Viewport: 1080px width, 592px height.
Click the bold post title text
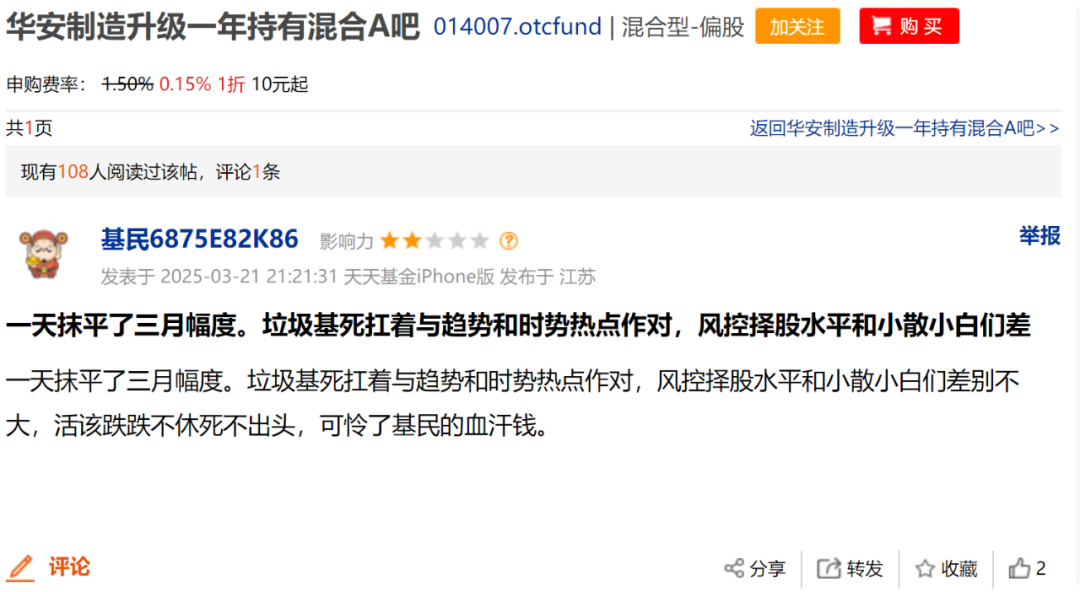click(519, 325)
